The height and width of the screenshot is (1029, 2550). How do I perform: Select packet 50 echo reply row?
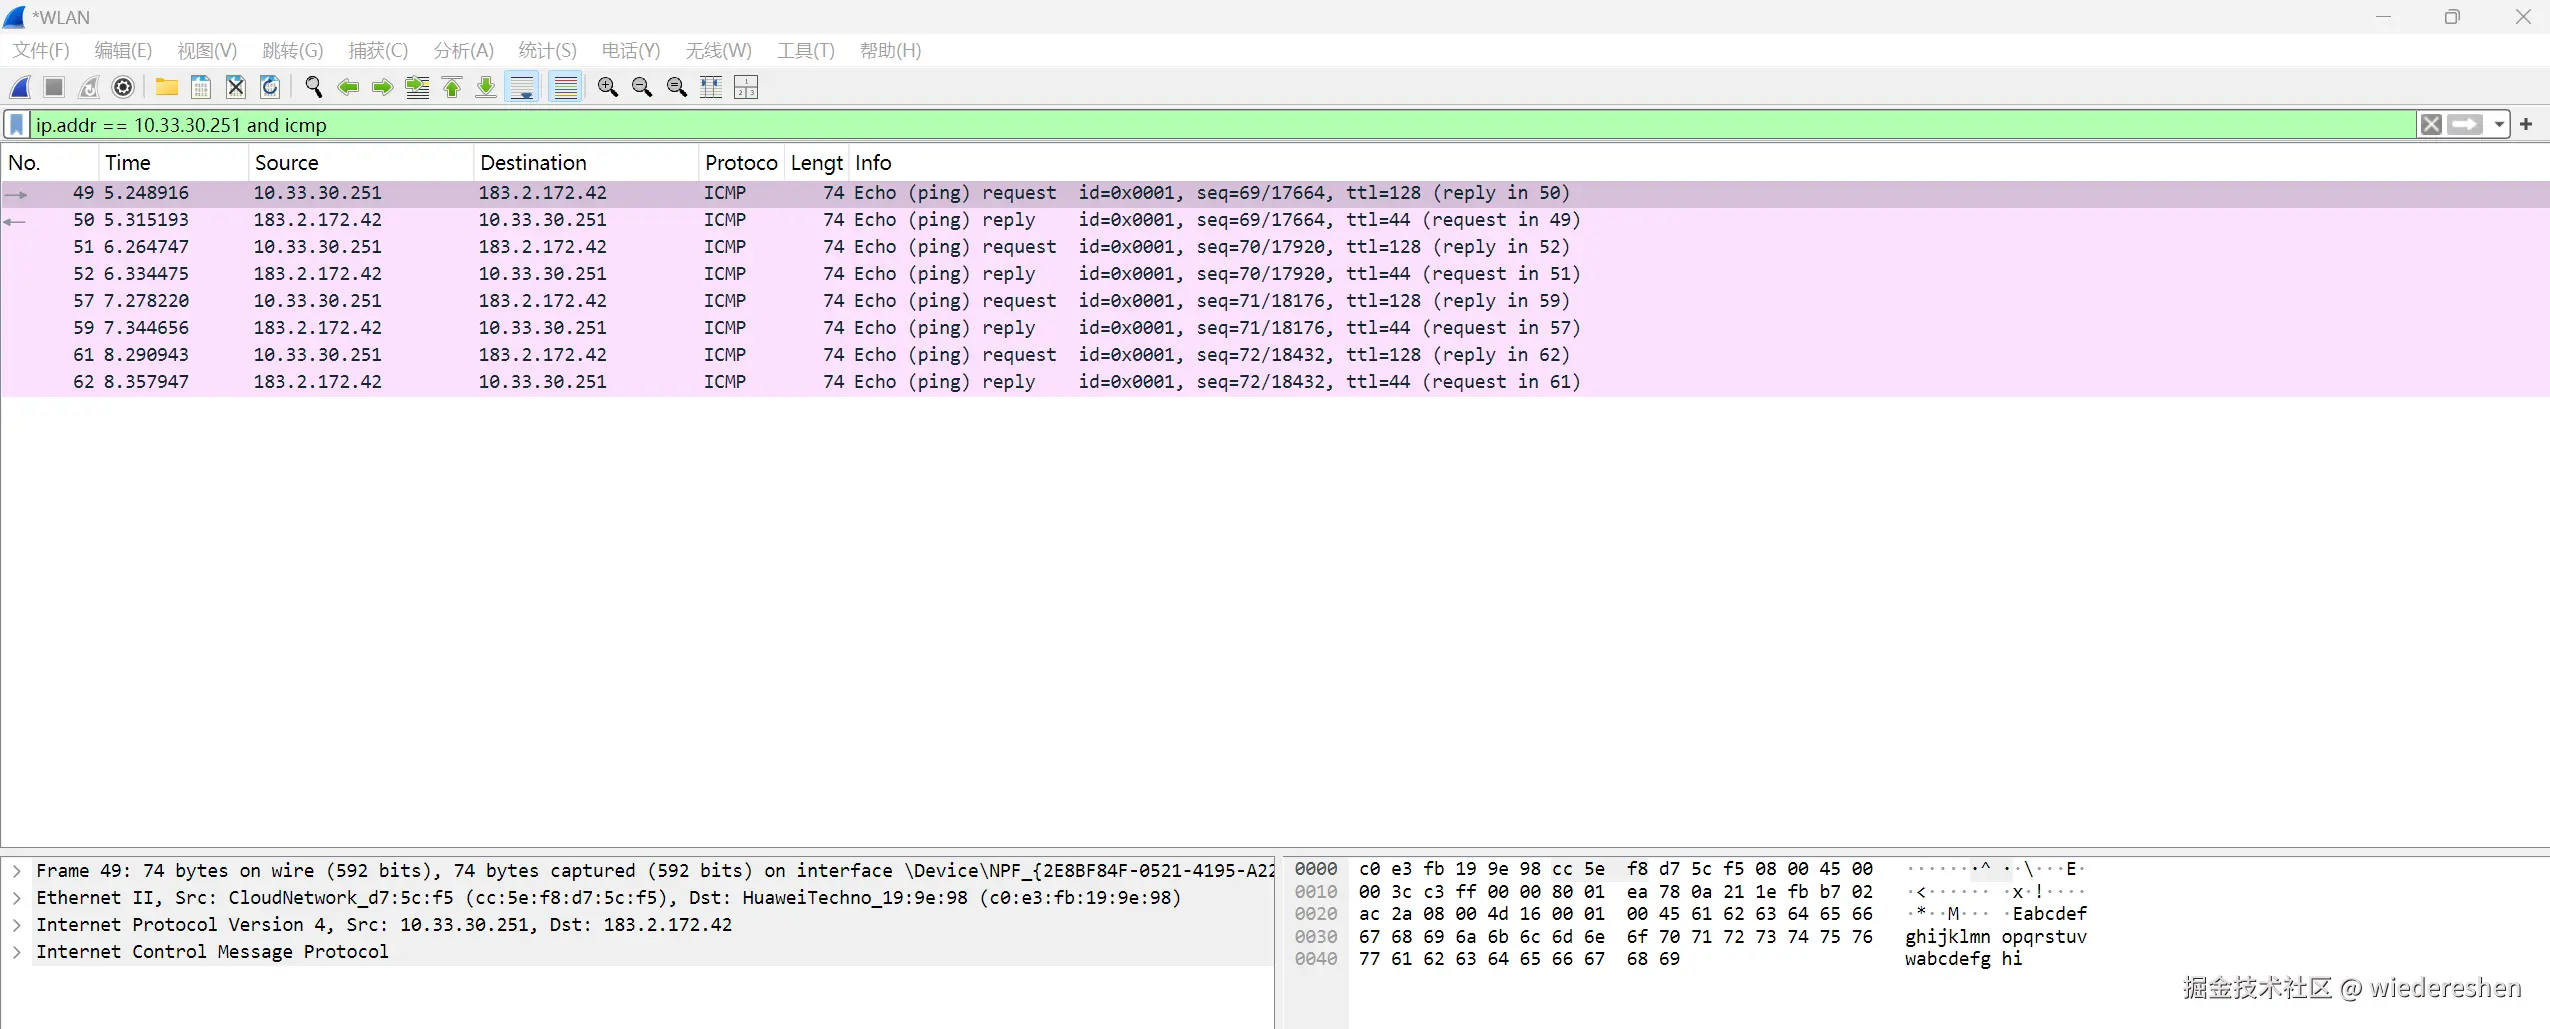[x=1275, y=220]
